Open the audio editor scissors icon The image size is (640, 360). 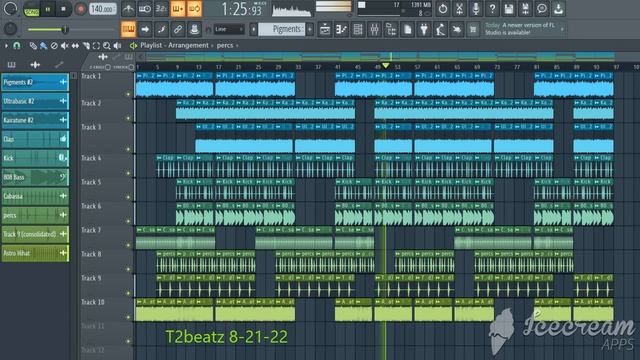click(460, 9)
